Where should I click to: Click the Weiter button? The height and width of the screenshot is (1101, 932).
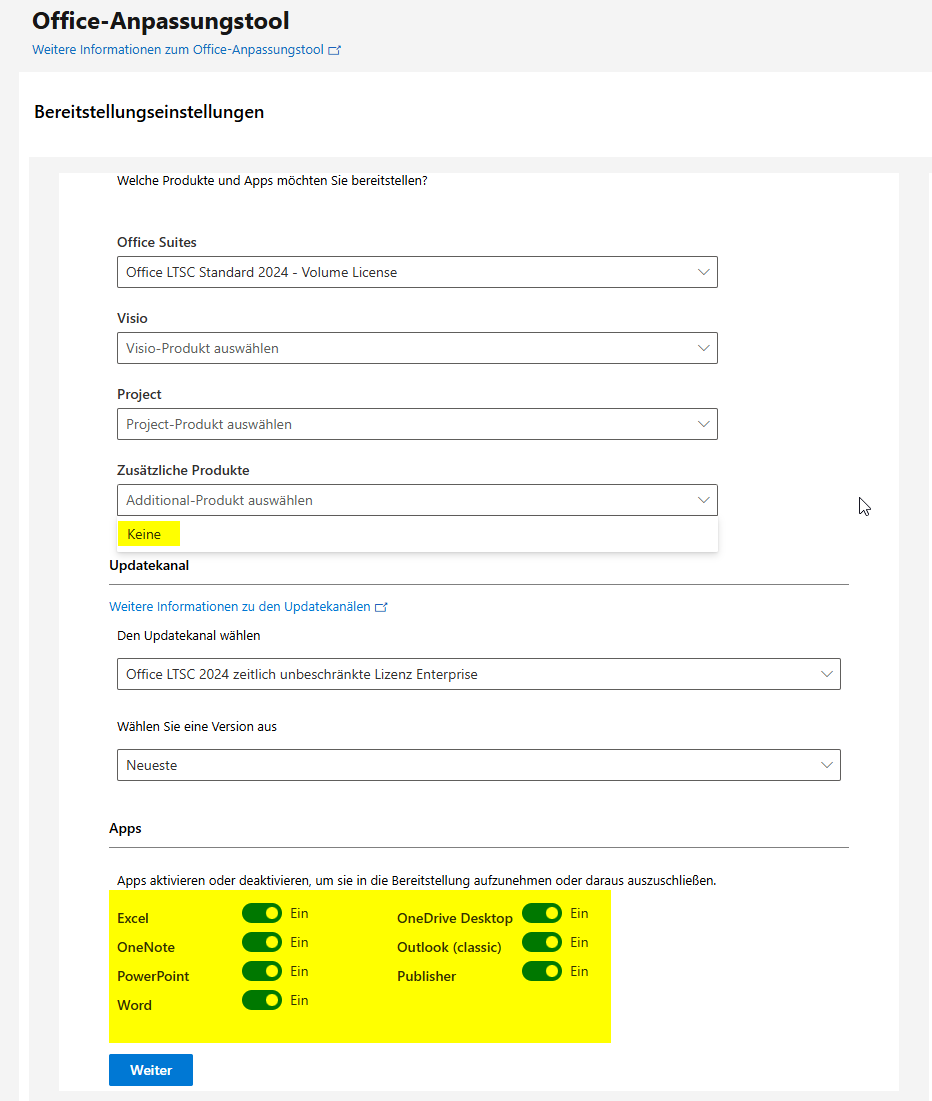point(151,1070)
